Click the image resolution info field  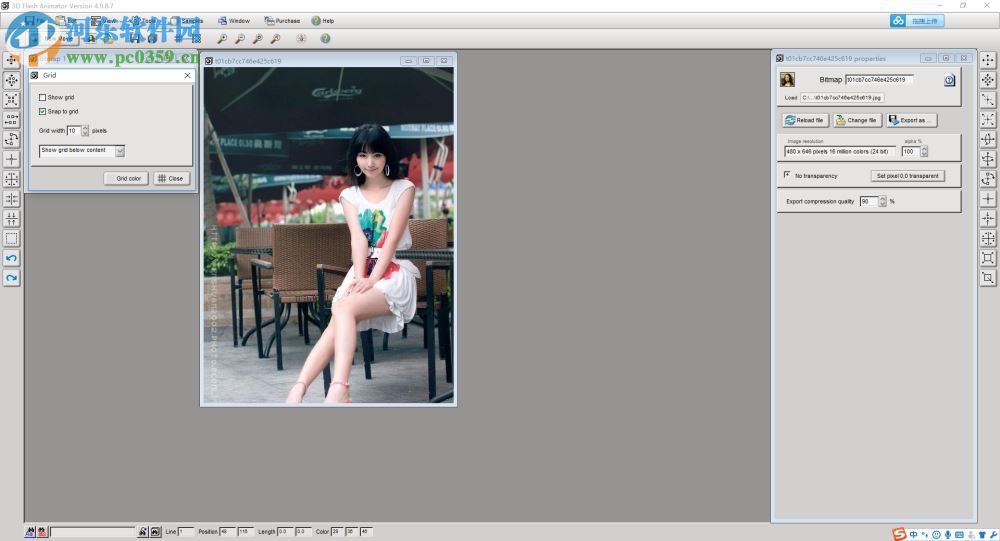point(839,152)
